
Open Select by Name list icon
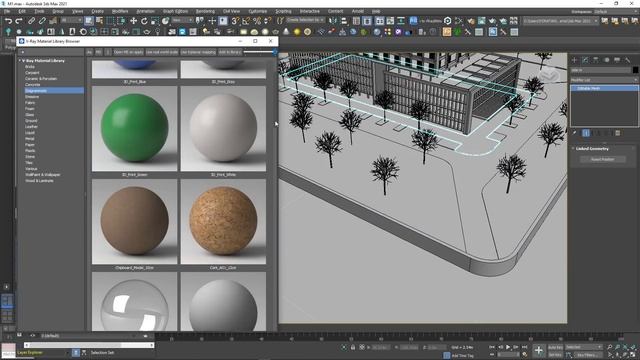pyautogui.click(x=99, y=21)
